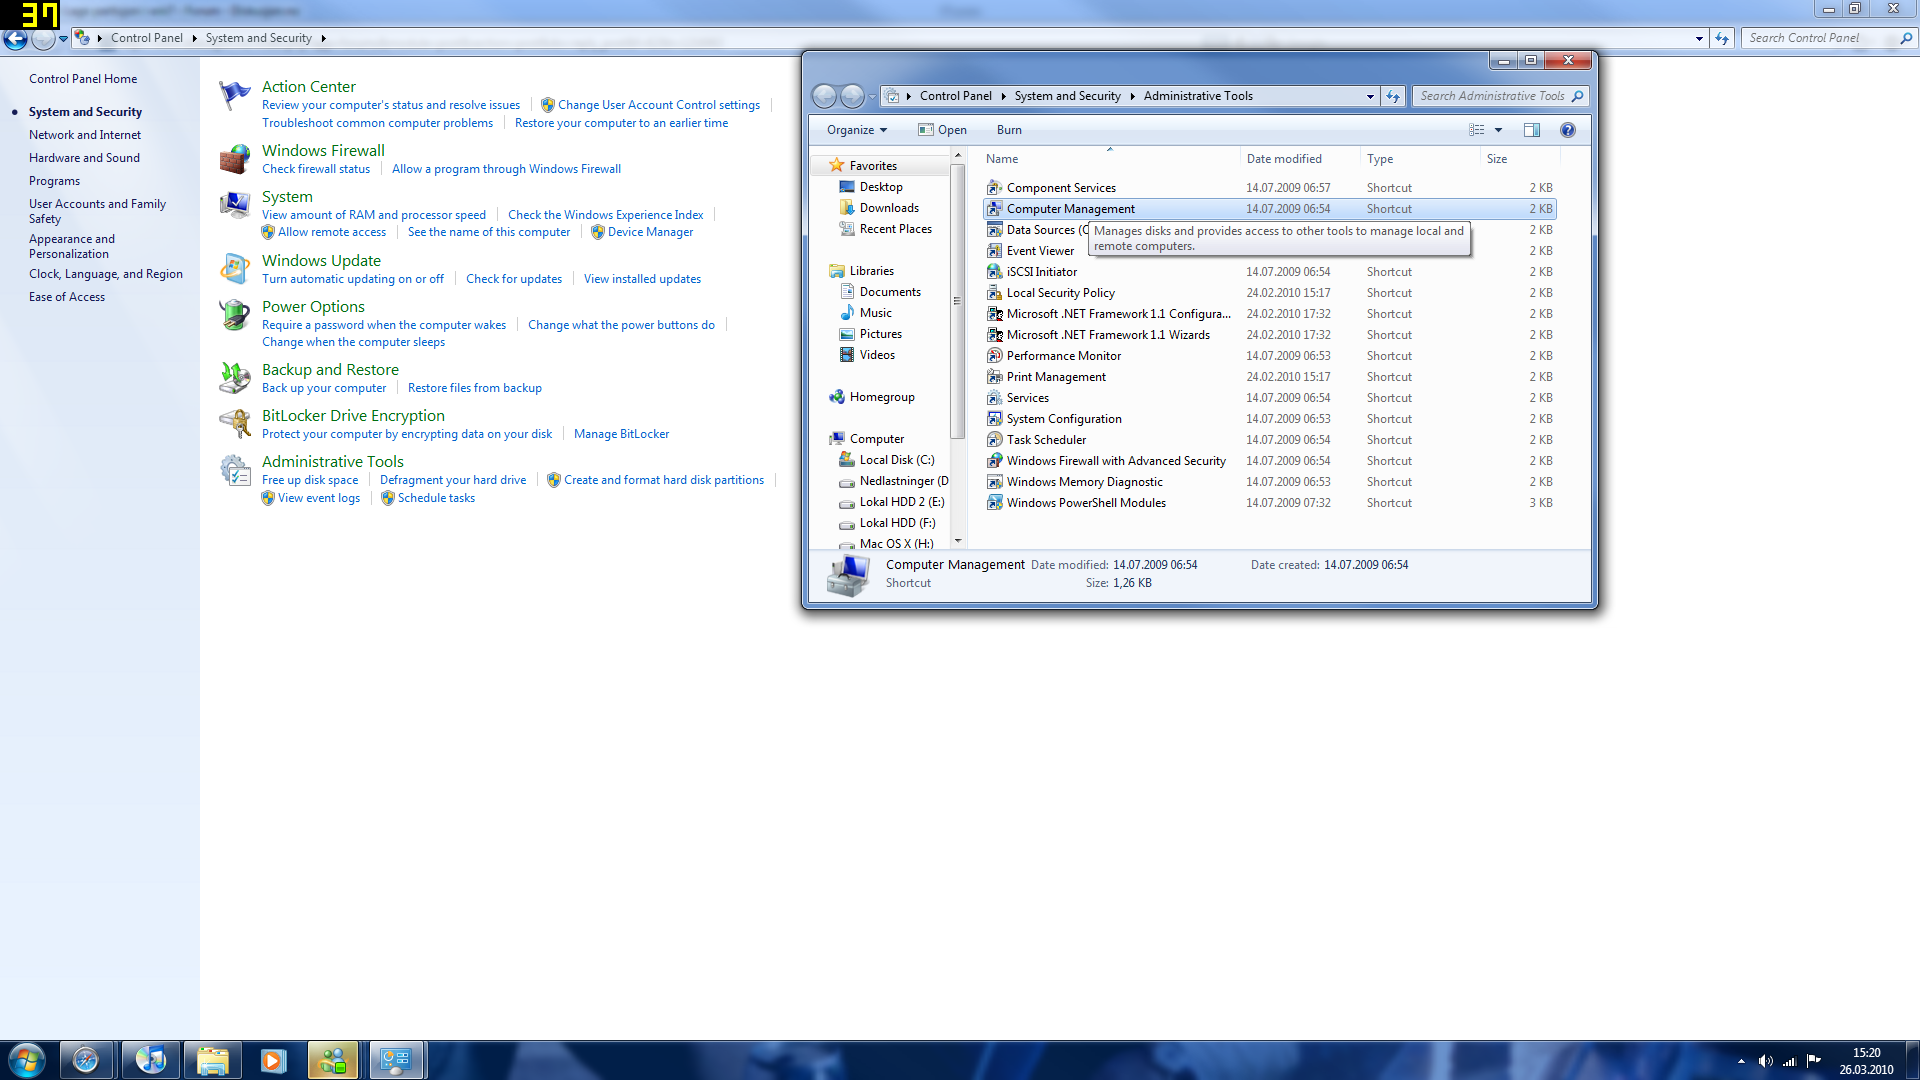The width and height of the screenshot is (1920, 1080).
Task: Expand the Administrative Tools address bar dropdown
Action: click(1369, 96)
